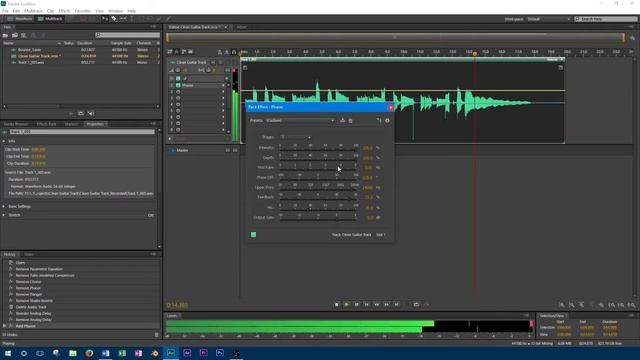Click the Loop Playback button in transport
The width and height of the screenshot is (640, 360).
coord(416,304)
